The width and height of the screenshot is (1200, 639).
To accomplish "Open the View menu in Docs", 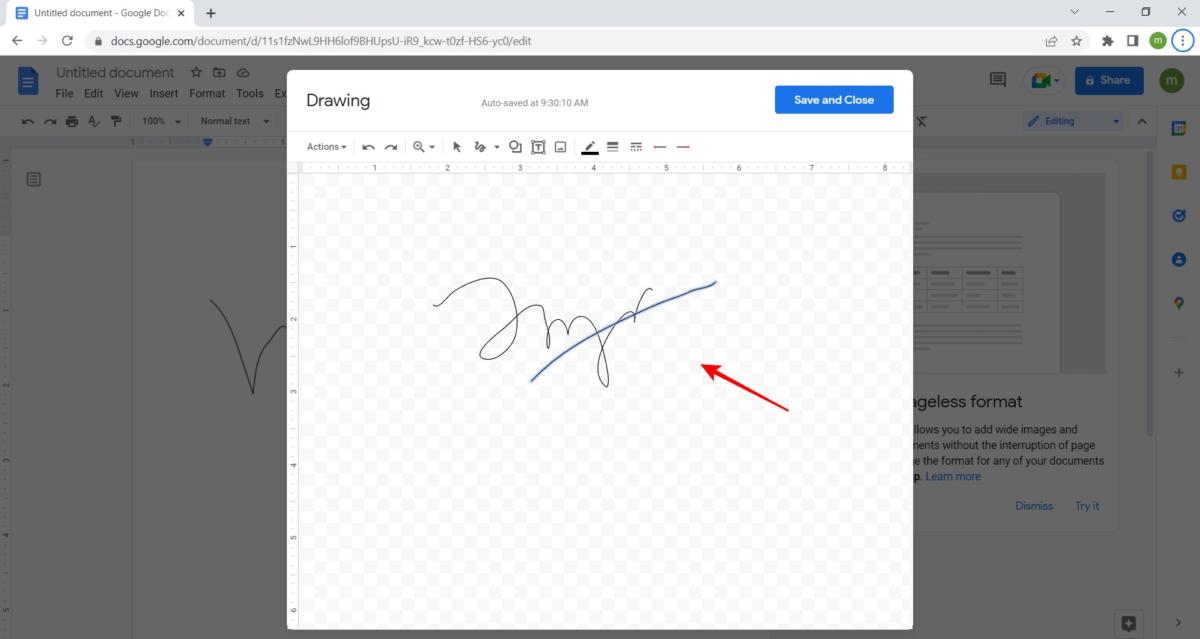I will tap(126, 94).
